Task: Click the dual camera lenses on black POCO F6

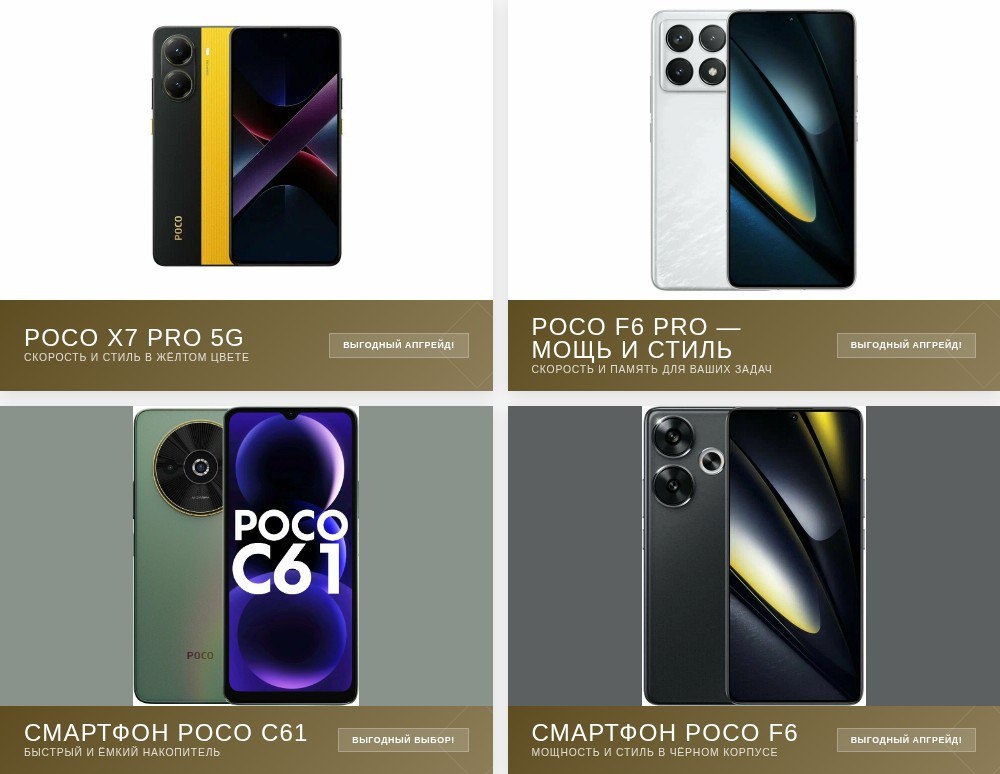Action: [x=673, y=461]
